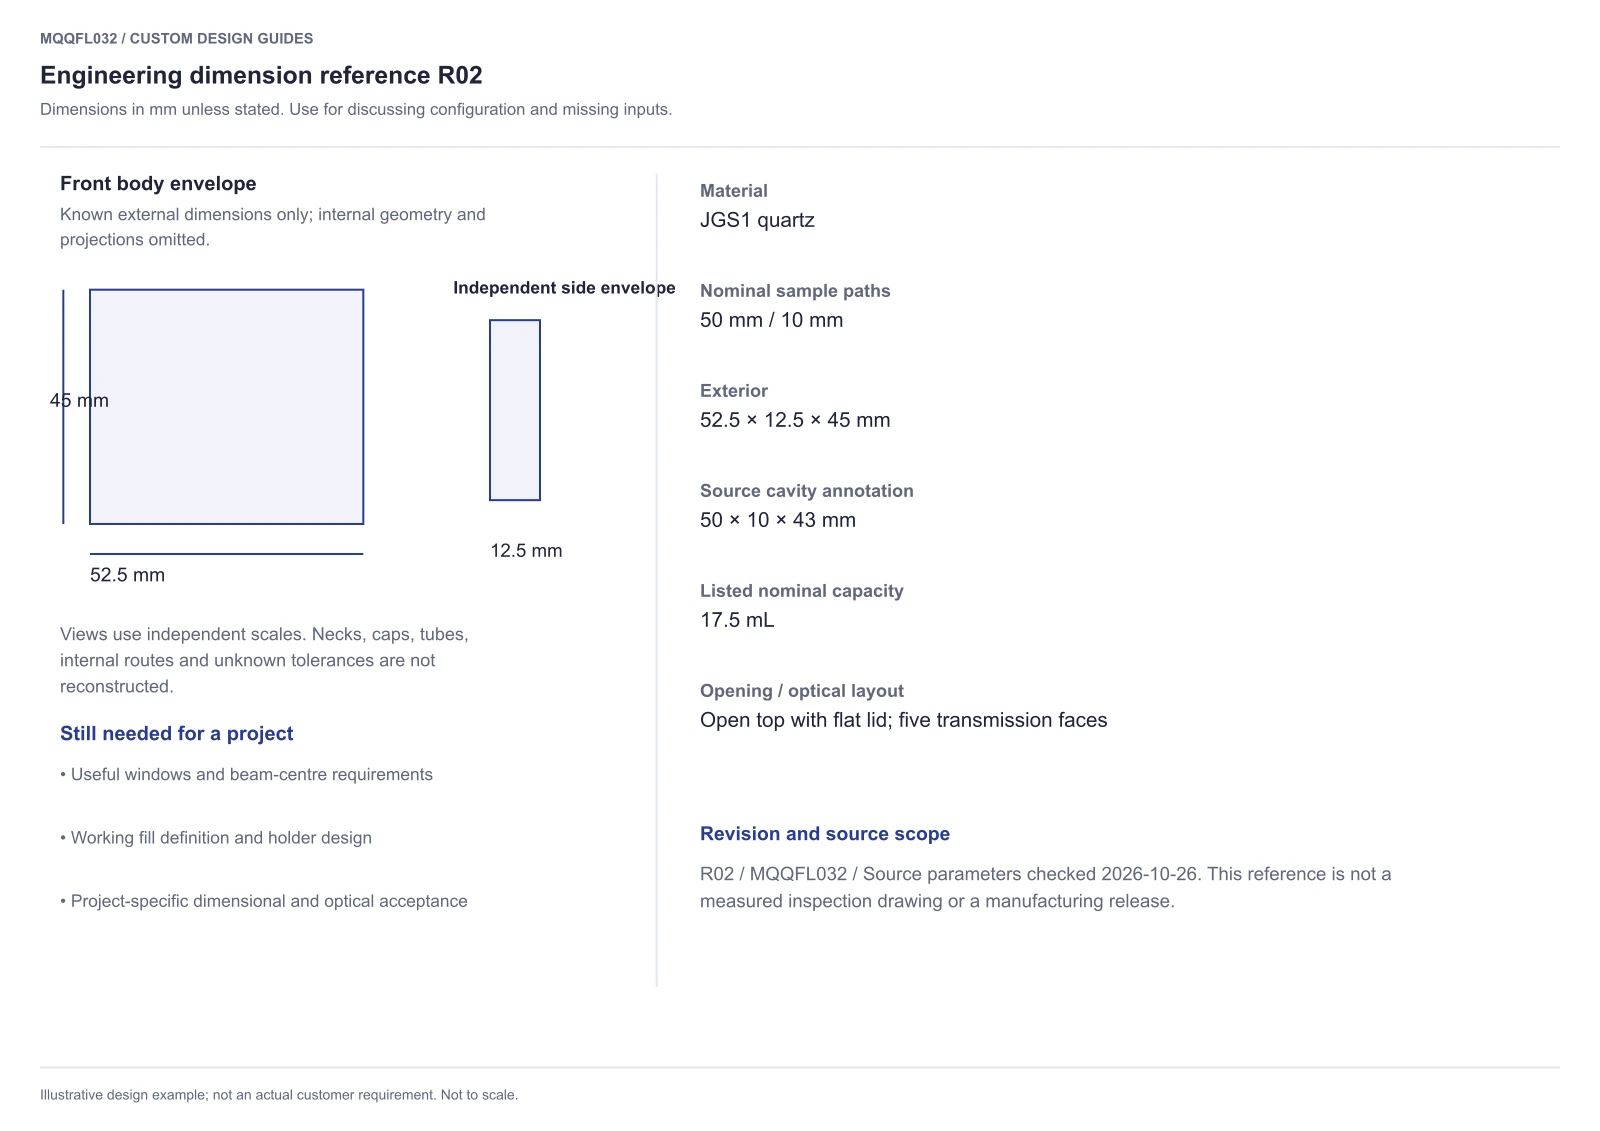Click the revision paragraph starting 'R02 / MQQFL032'
This screenshot has height=1131, width=1600.
[1046, 887]
